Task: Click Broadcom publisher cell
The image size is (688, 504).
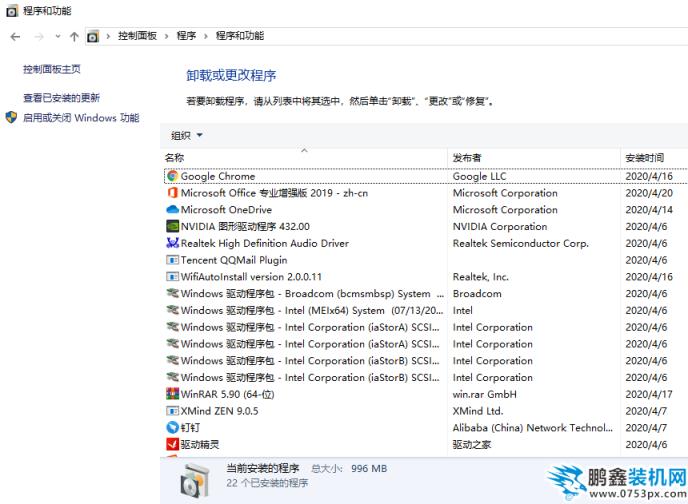Action: (x=477, y=293)
